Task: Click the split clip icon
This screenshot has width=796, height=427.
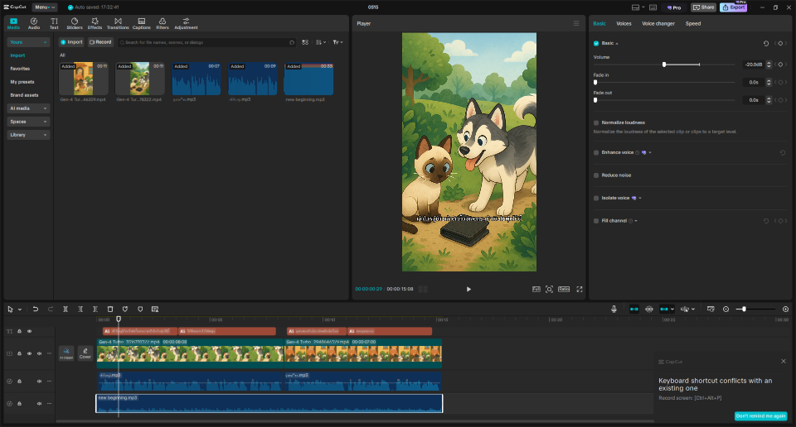Action: tap(65, 309)
